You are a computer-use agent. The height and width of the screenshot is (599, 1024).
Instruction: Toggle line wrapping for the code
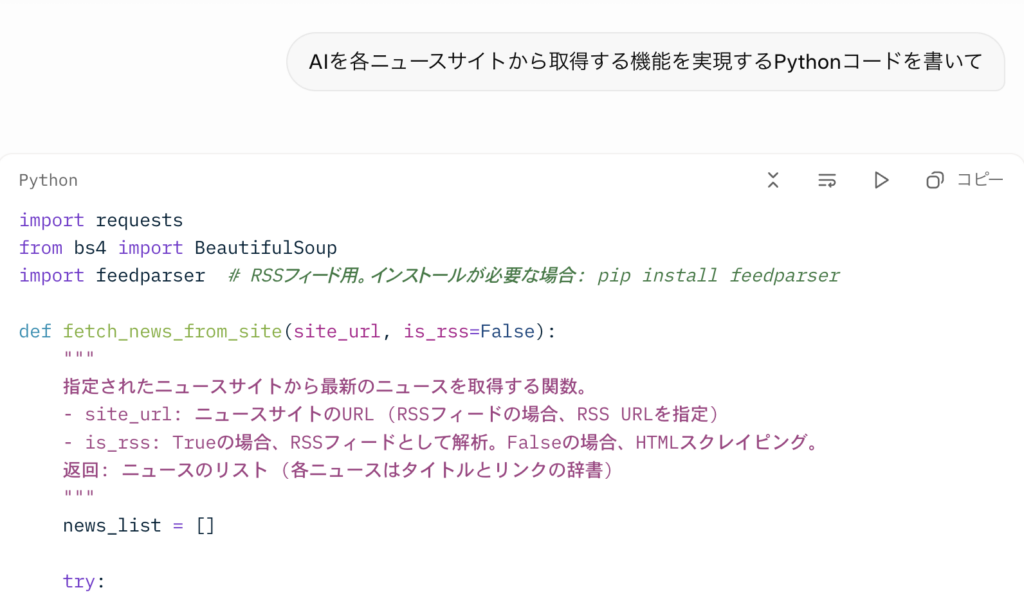[827, 180]
